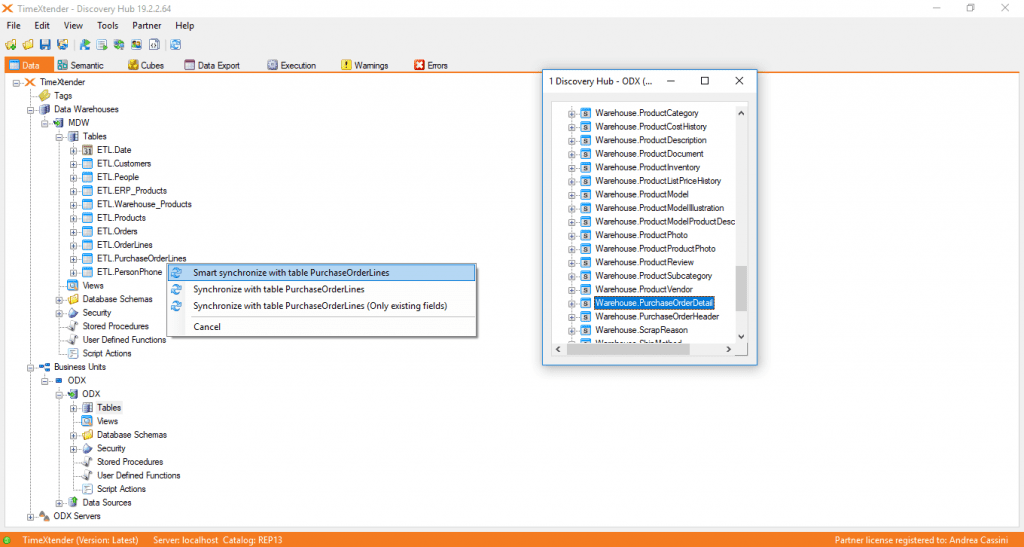Click ODX window vertical scrollbar down arrow

click(741, 337)
